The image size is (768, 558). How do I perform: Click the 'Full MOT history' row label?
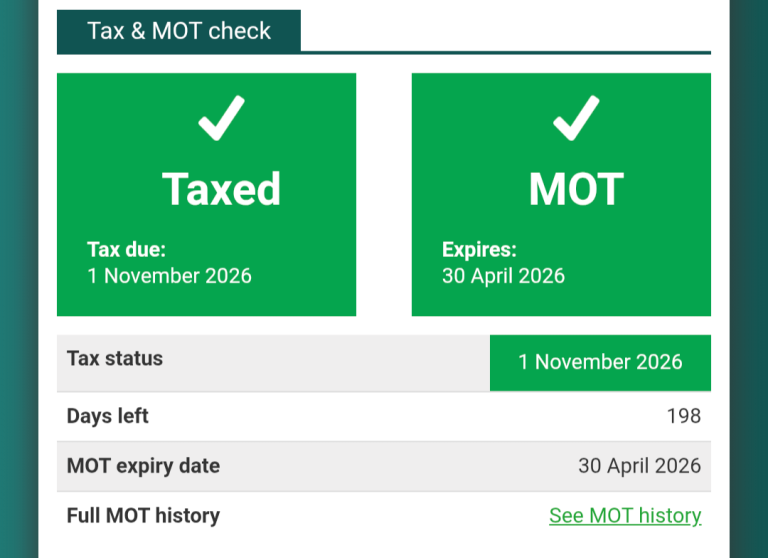pos(143,516)
